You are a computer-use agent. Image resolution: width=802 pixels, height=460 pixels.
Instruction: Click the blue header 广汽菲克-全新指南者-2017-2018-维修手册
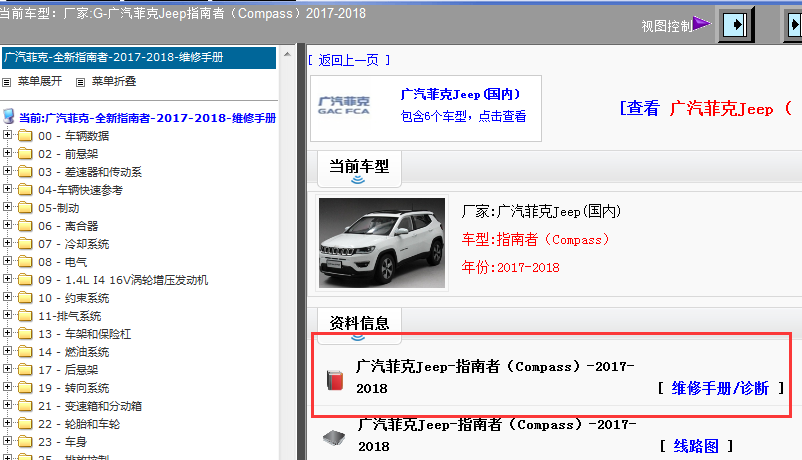point(139,57)
